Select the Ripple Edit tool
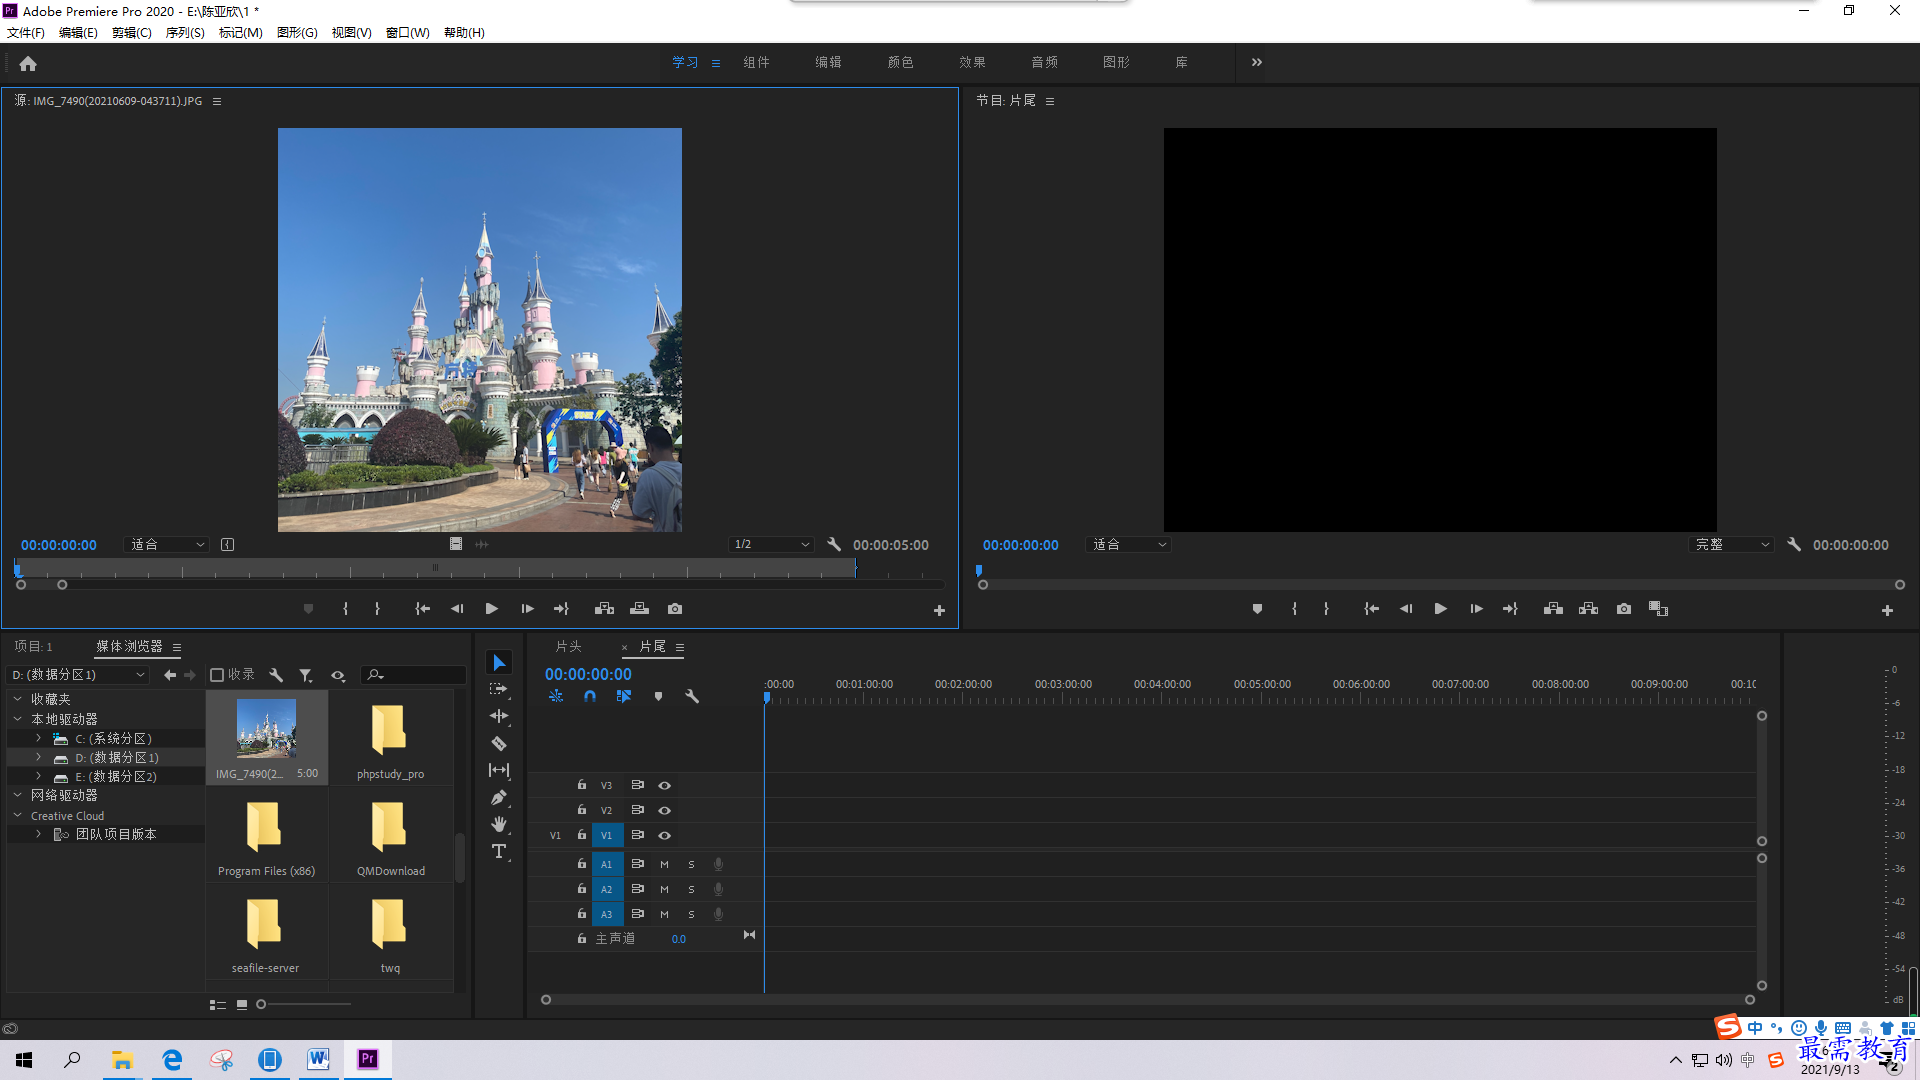1920x1080 pixels. tap(499, 716)
